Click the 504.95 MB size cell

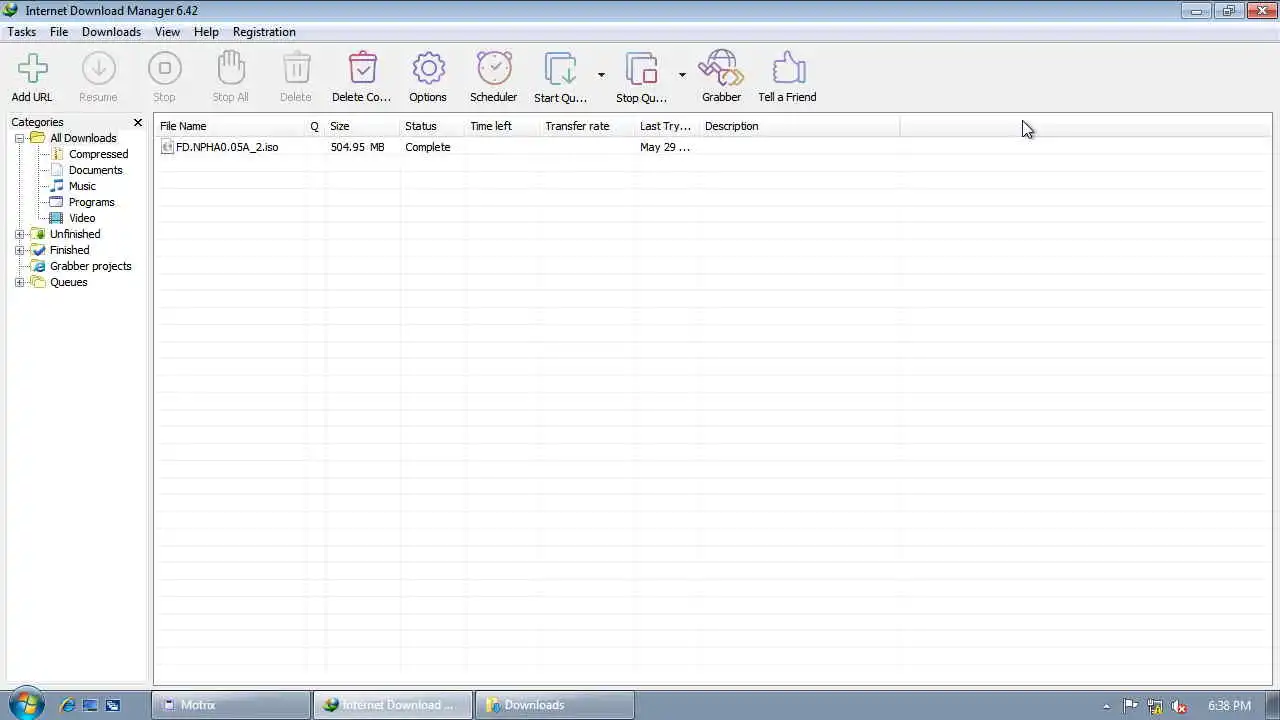(x=357, y=147)
